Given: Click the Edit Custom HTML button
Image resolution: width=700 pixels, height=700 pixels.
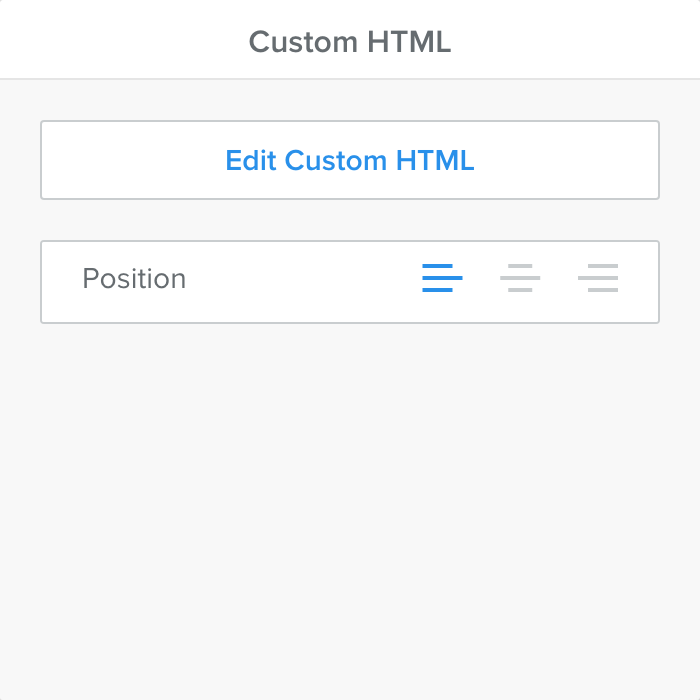Looking at the screenshot, I should click(350, 160).
